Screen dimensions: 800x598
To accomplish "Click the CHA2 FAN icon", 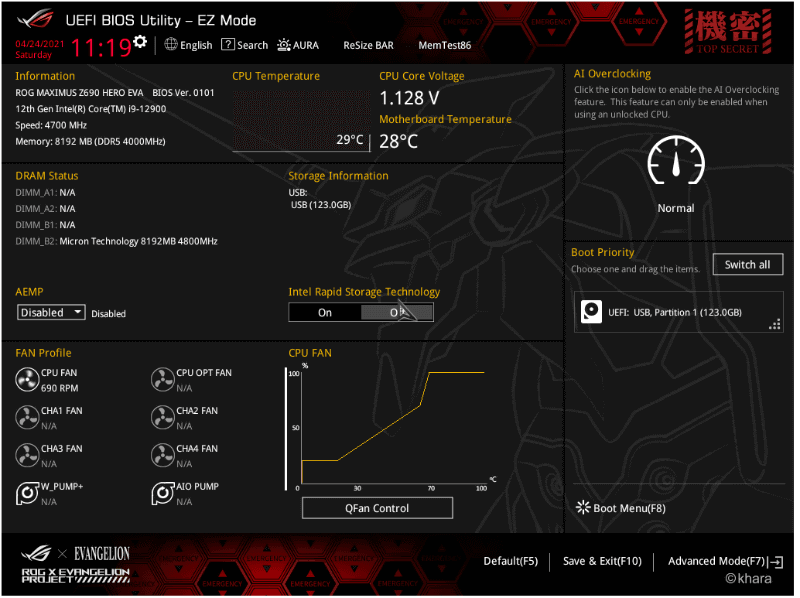I will [x=163, y=418].
